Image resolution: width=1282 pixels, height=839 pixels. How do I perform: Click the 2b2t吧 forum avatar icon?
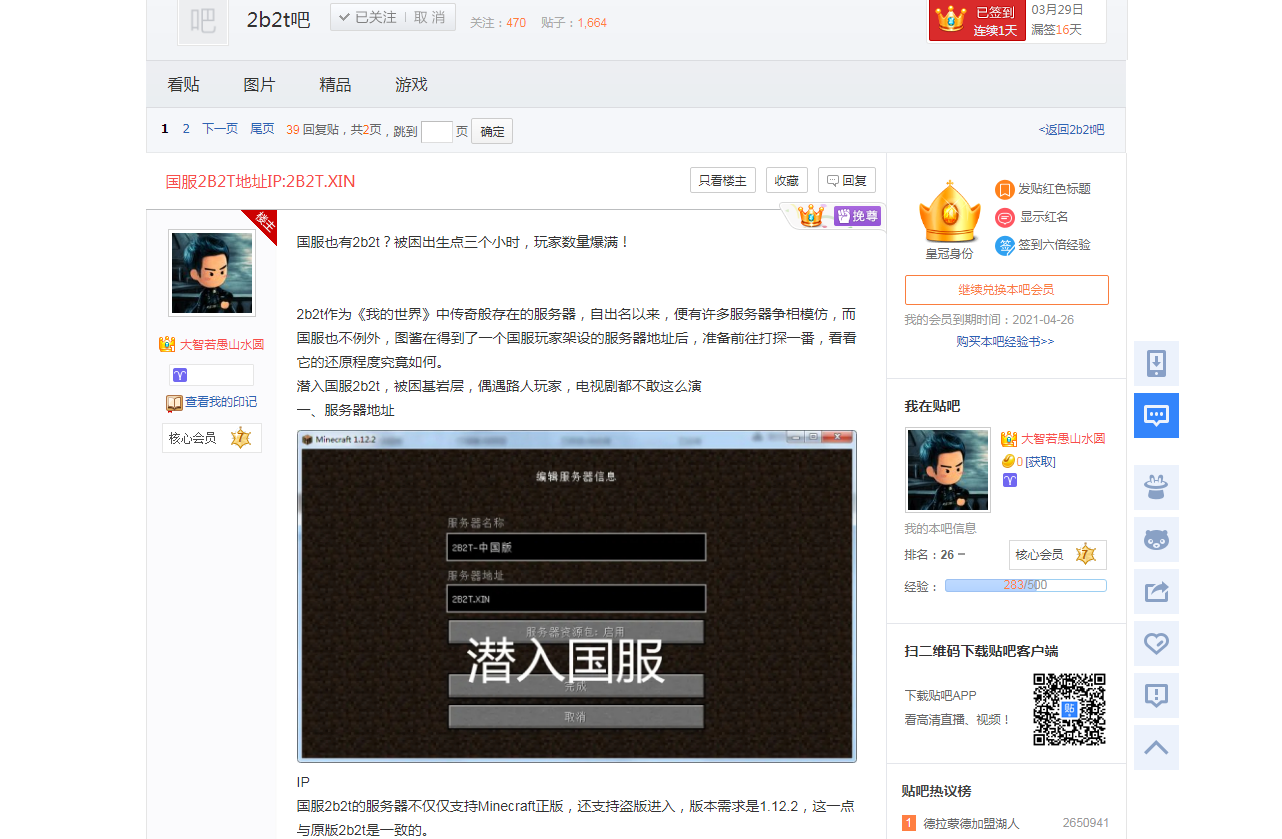click(x=203, y=21)
